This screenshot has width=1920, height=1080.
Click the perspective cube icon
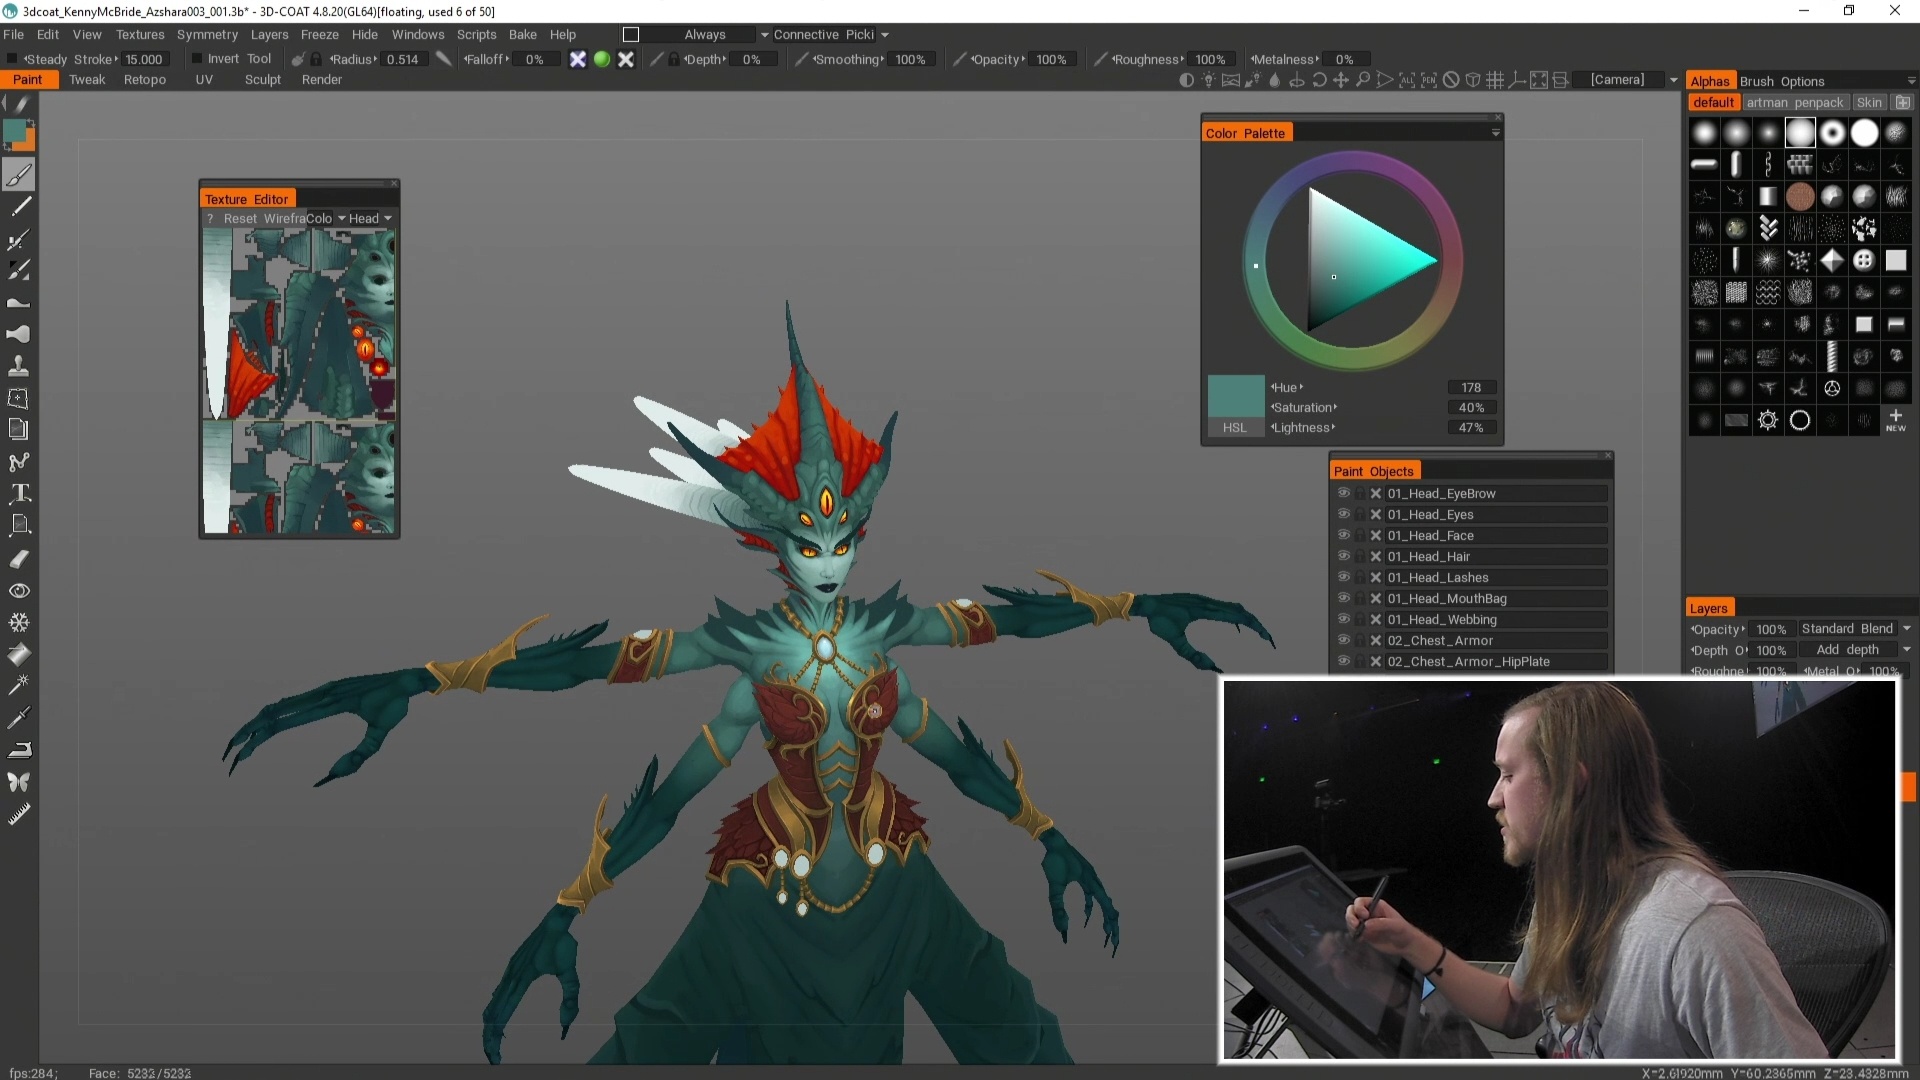(x=1473, y=80)
